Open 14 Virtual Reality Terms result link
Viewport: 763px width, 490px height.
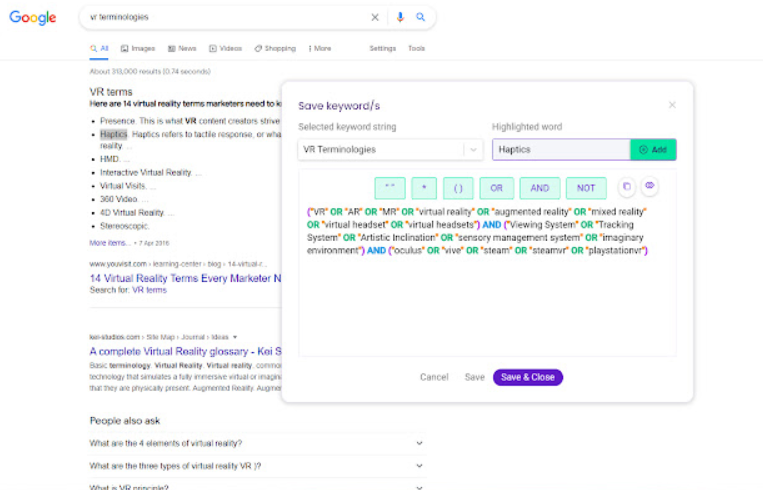pyautogui.click(x=185, y=278)
